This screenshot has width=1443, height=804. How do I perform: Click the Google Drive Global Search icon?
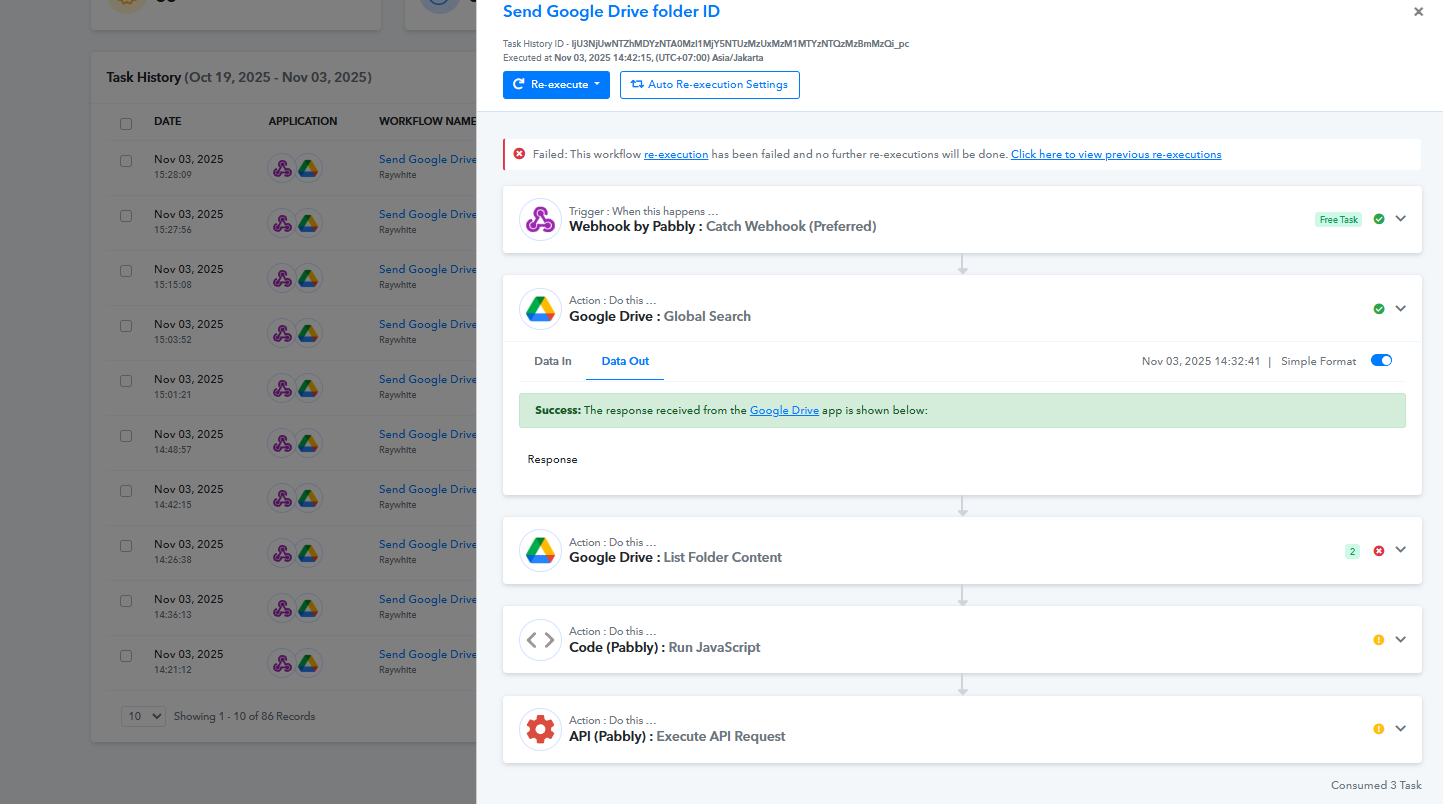point(540,309)
